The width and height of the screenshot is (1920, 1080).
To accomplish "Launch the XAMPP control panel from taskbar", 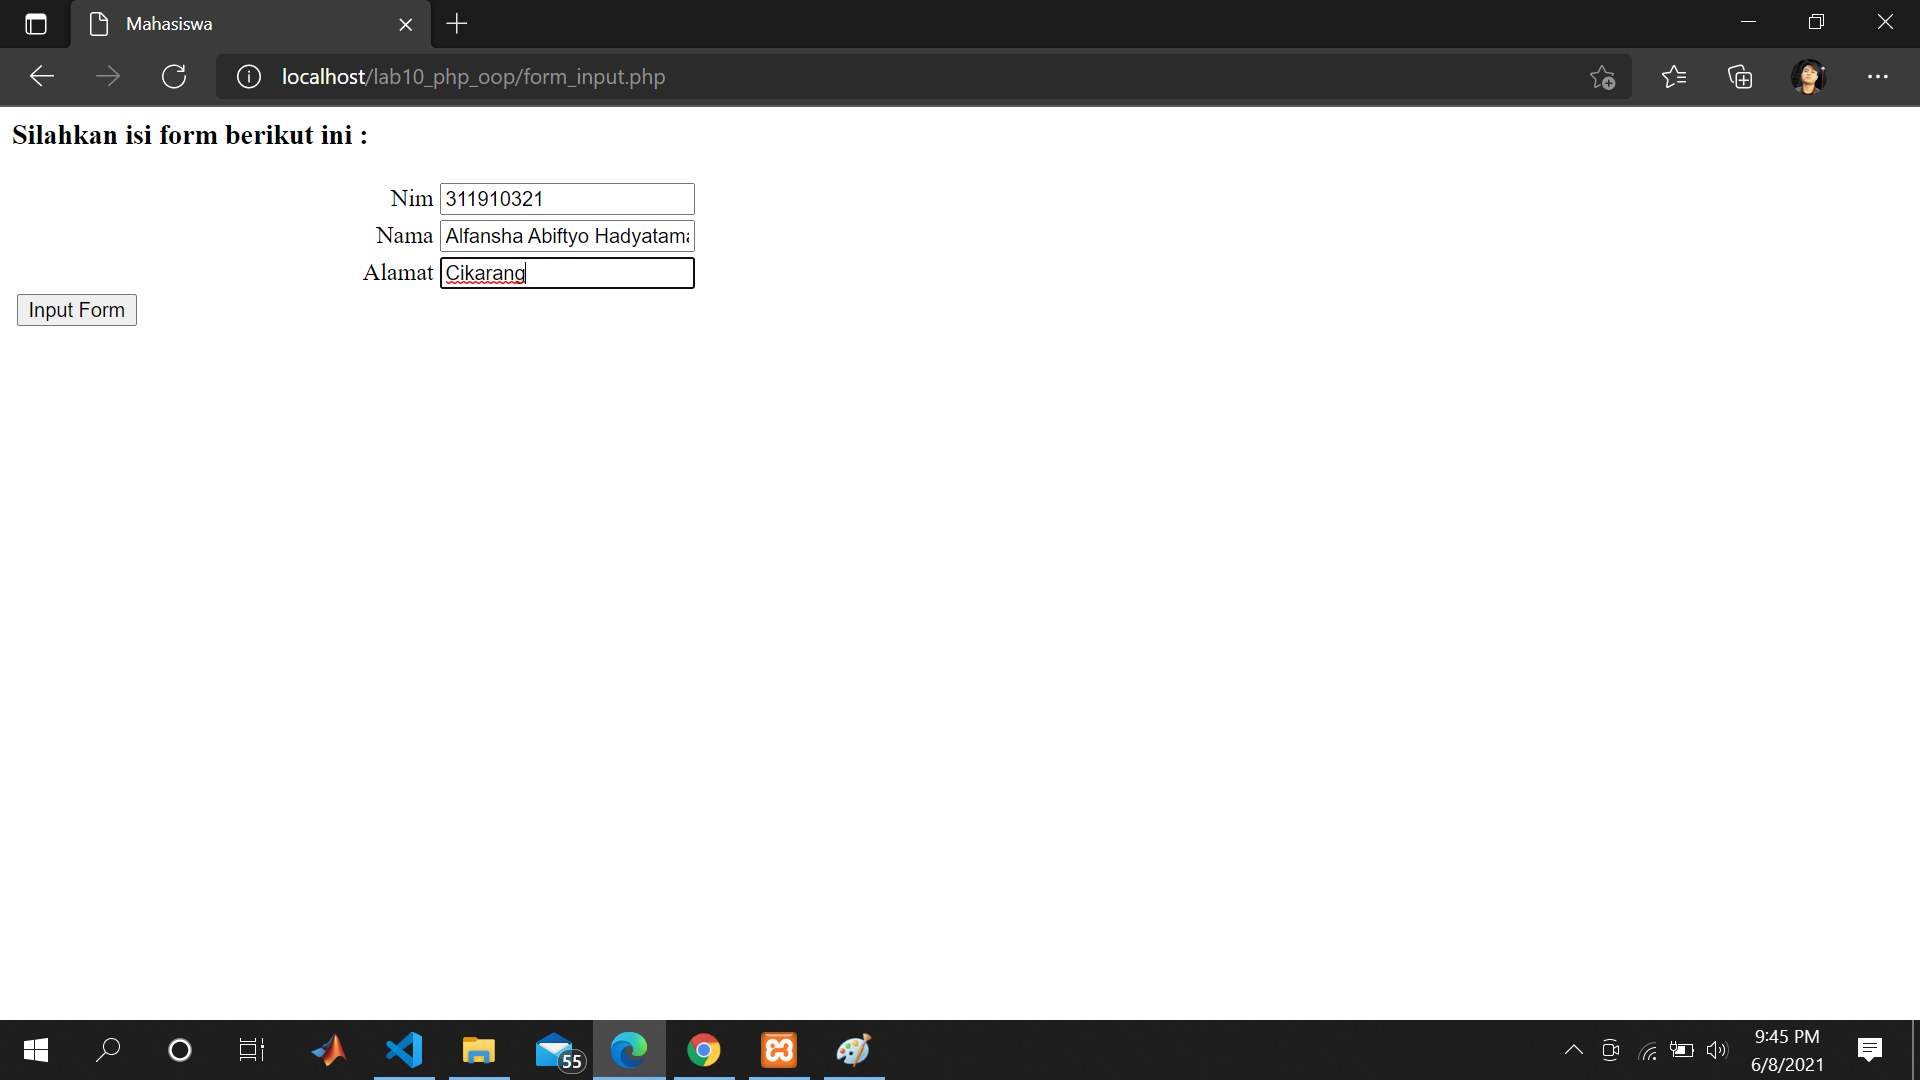I will tap(778, 1049).
